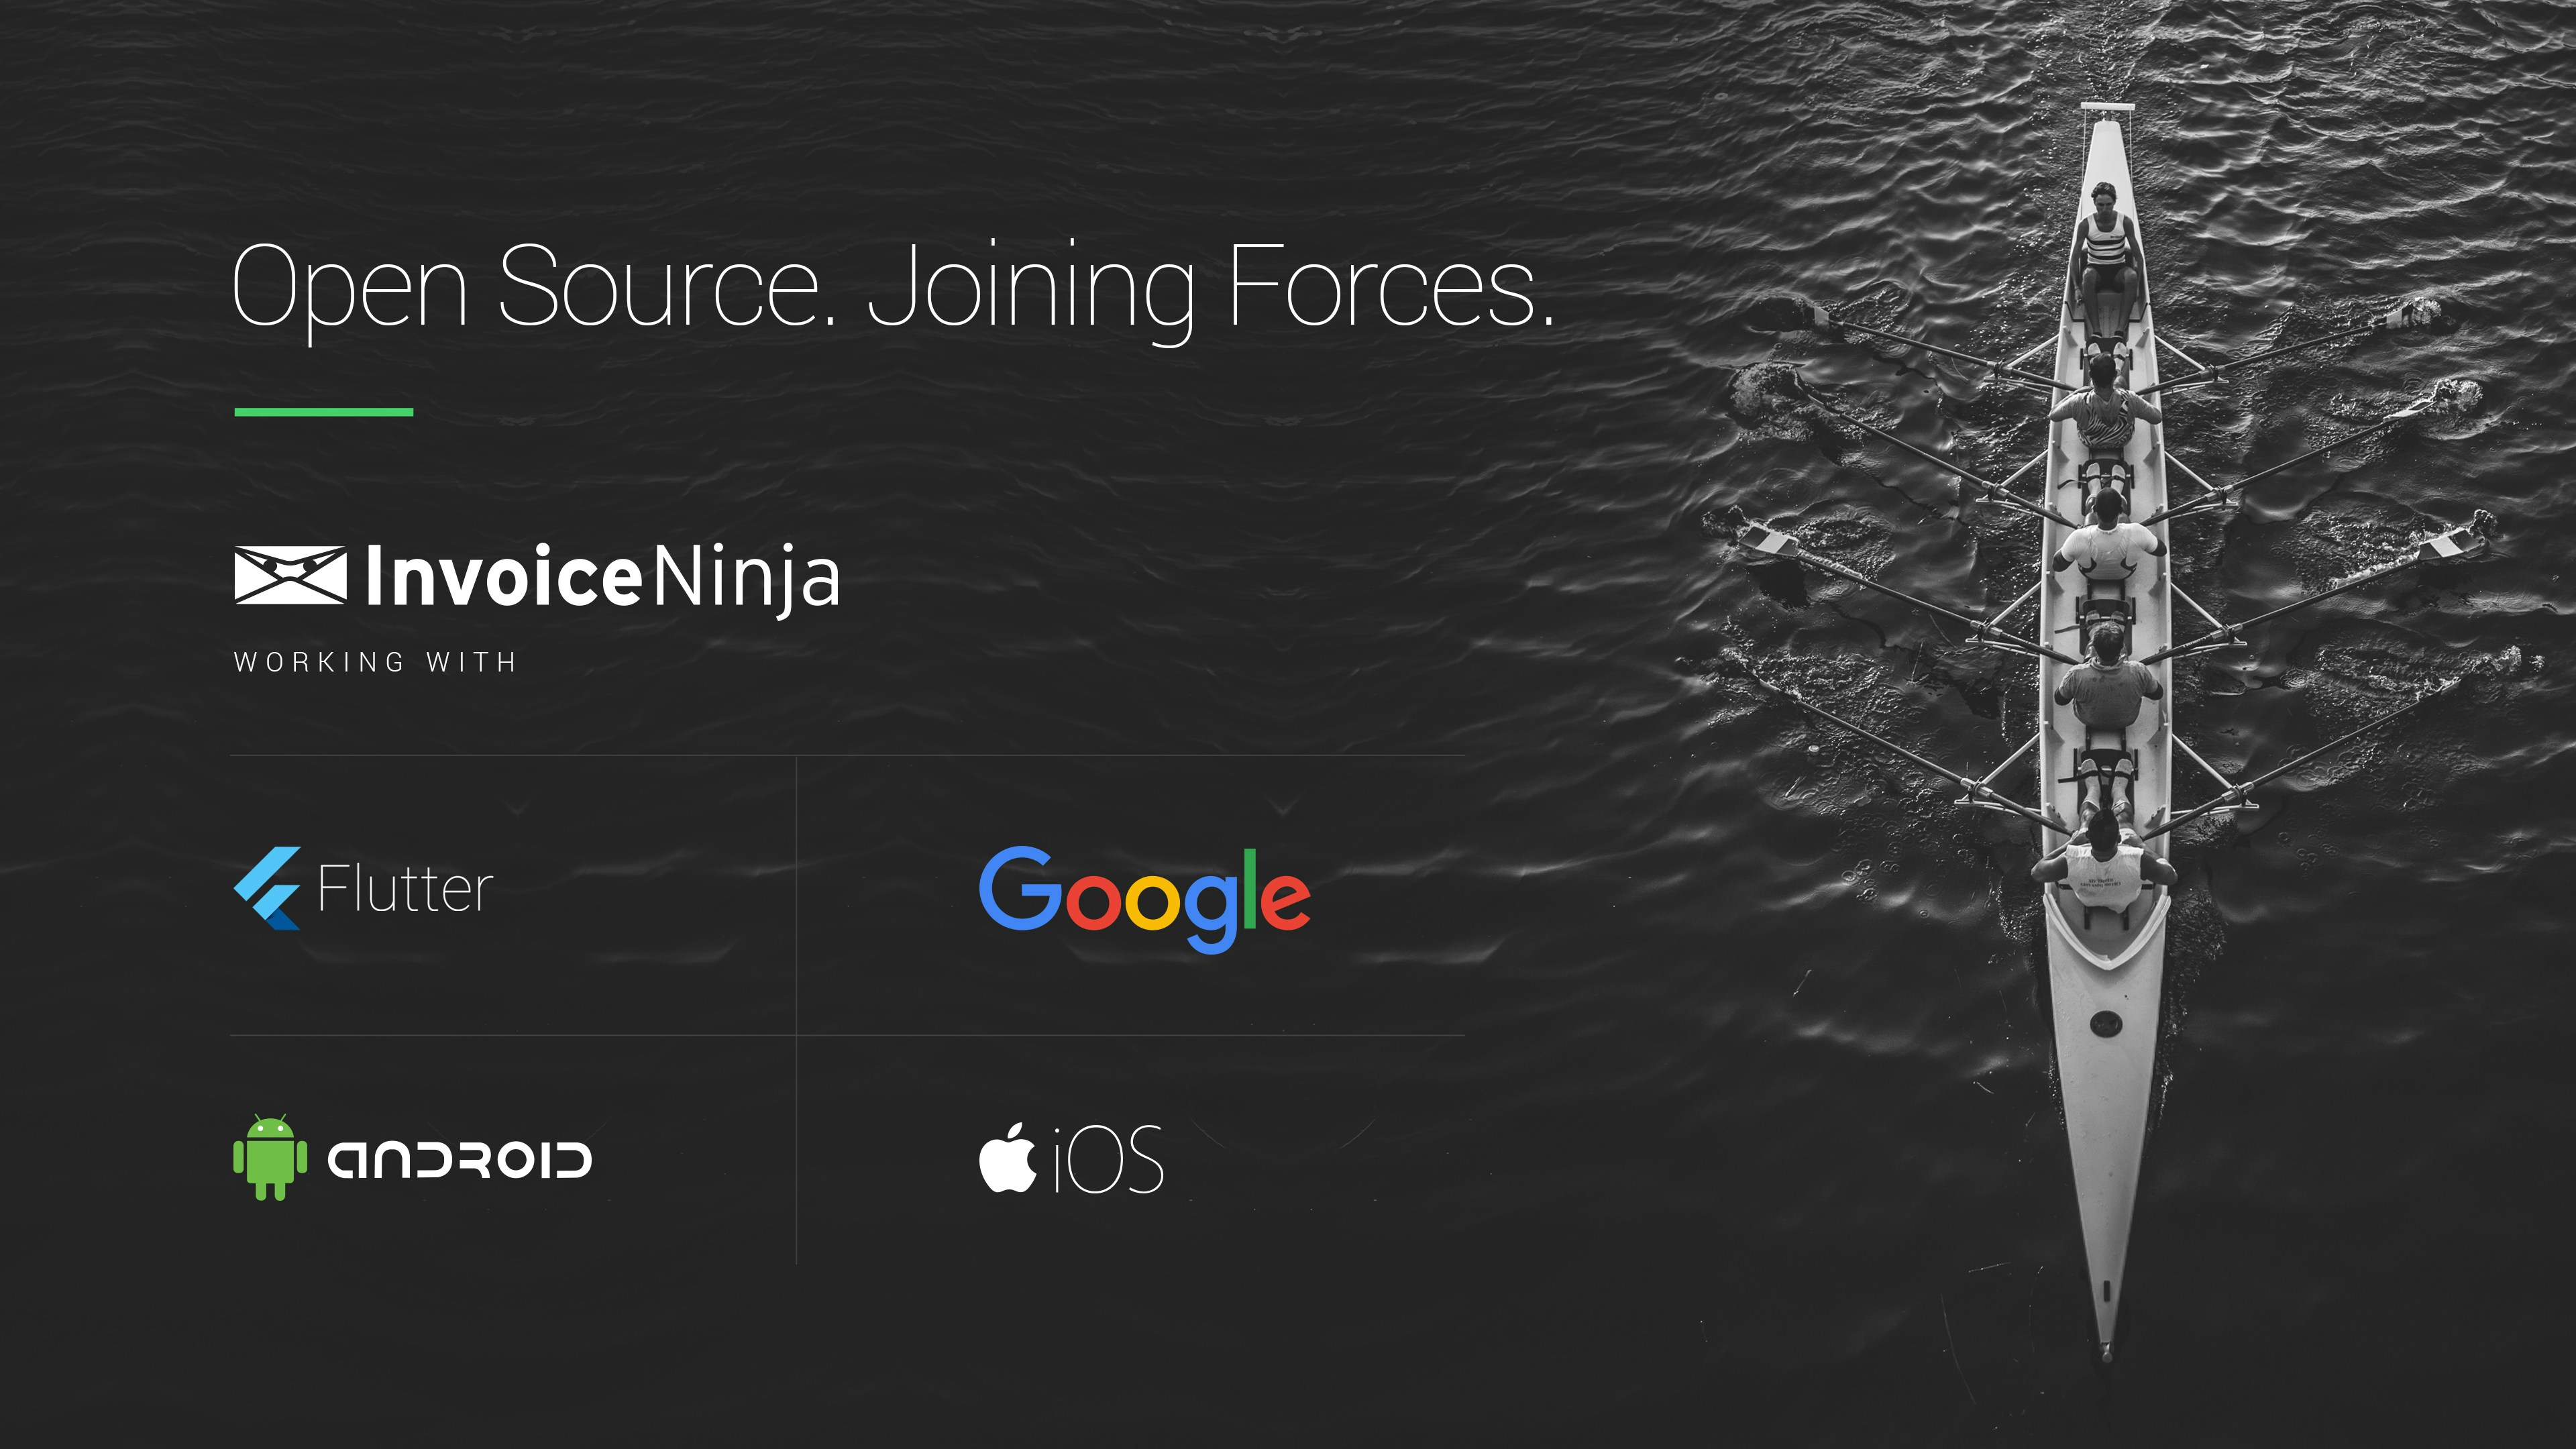Image resolution: width=2576 pixels, height=1449 pixels.
Task: Click the iOS text label
Action: tap(1109, 1160)
